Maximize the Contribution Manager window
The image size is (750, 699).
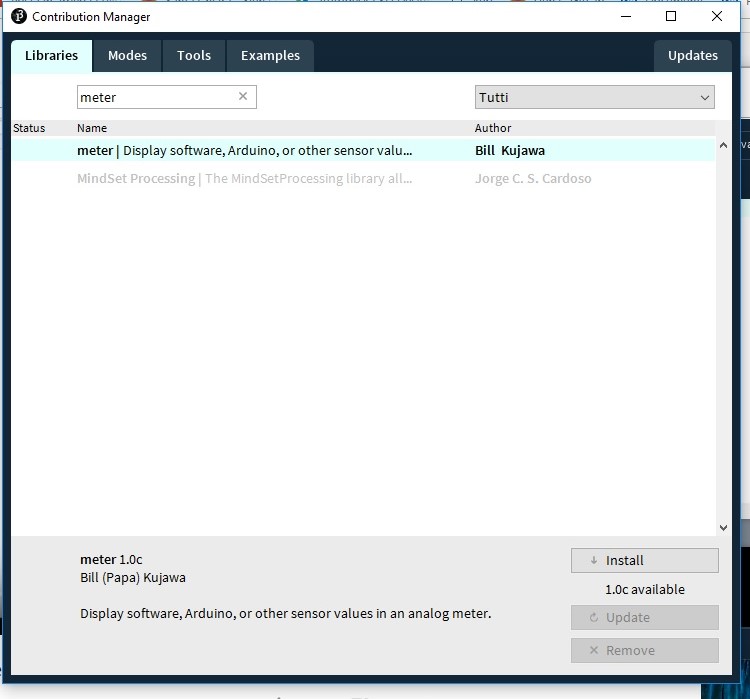(671, 16)
